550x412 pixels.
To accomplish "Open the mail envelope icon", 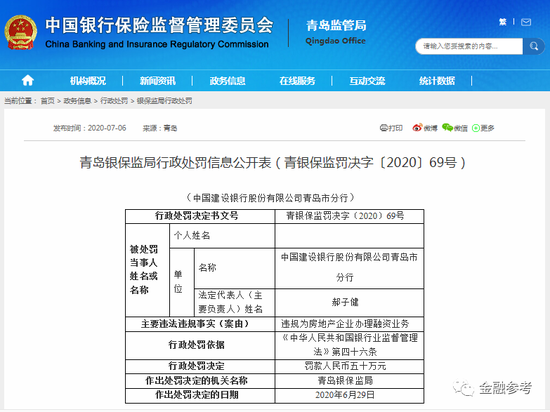I will 526,22.
